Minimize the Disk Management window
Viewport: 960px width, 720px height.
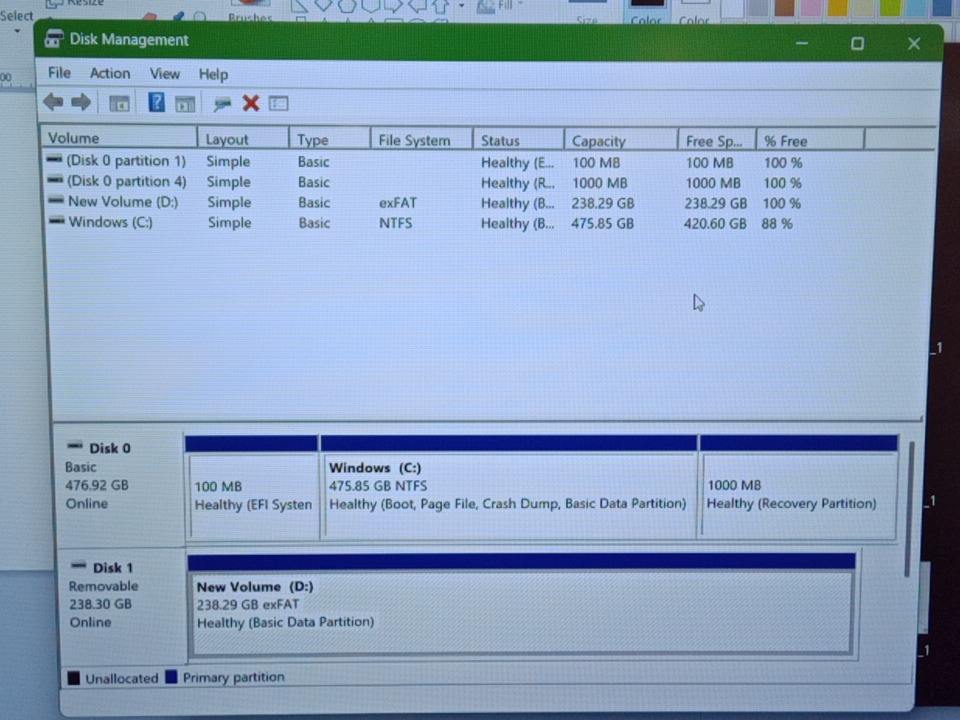click(802, 43)
